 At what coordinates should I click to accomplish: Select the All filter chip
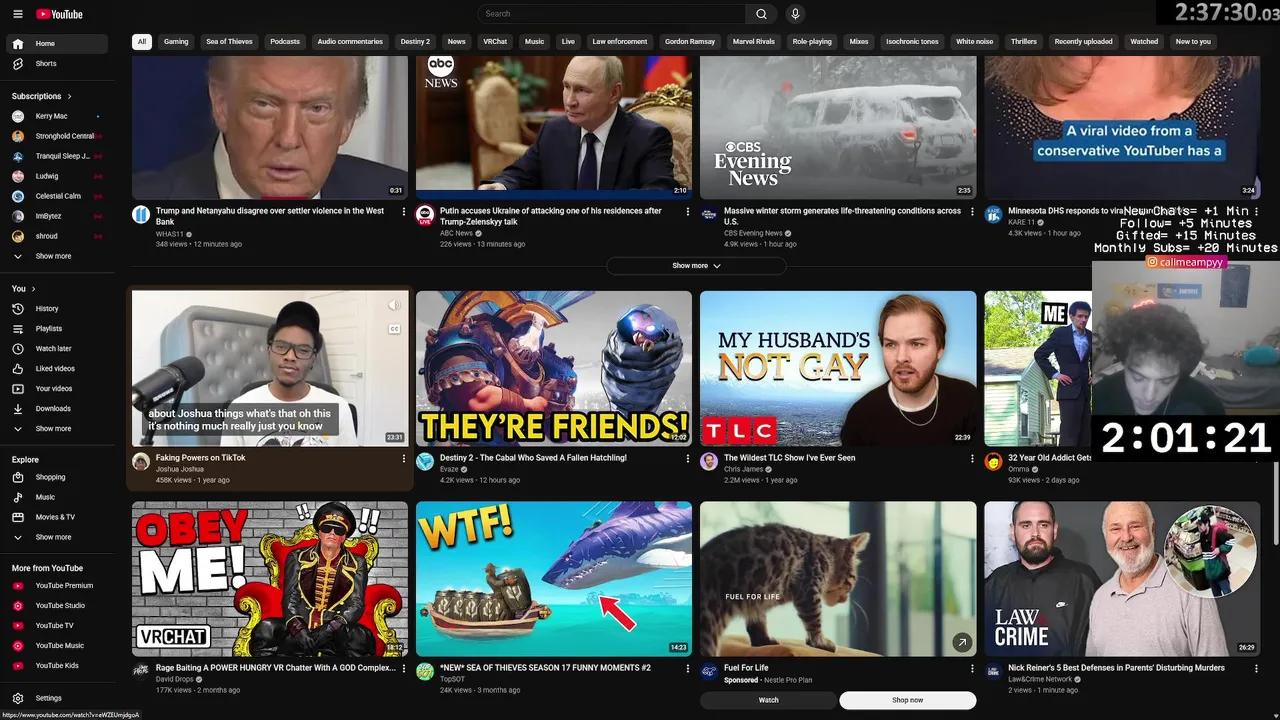coord(142,42)
